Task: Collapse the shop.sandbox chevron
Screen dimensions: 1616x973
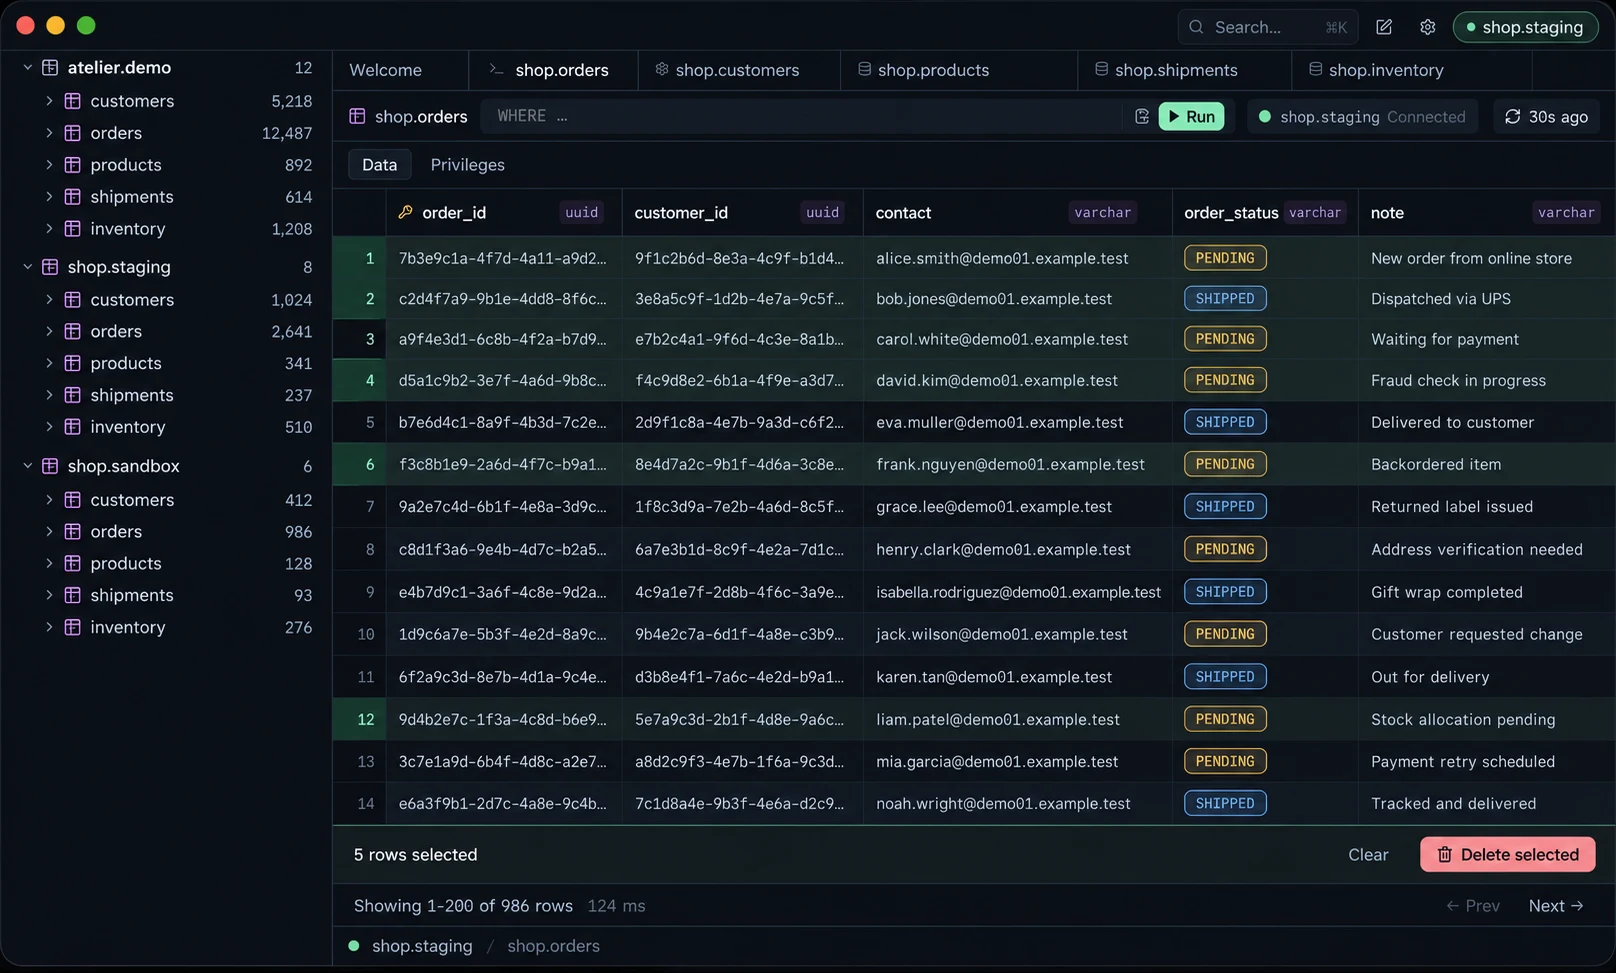Action: coord(28,466)
